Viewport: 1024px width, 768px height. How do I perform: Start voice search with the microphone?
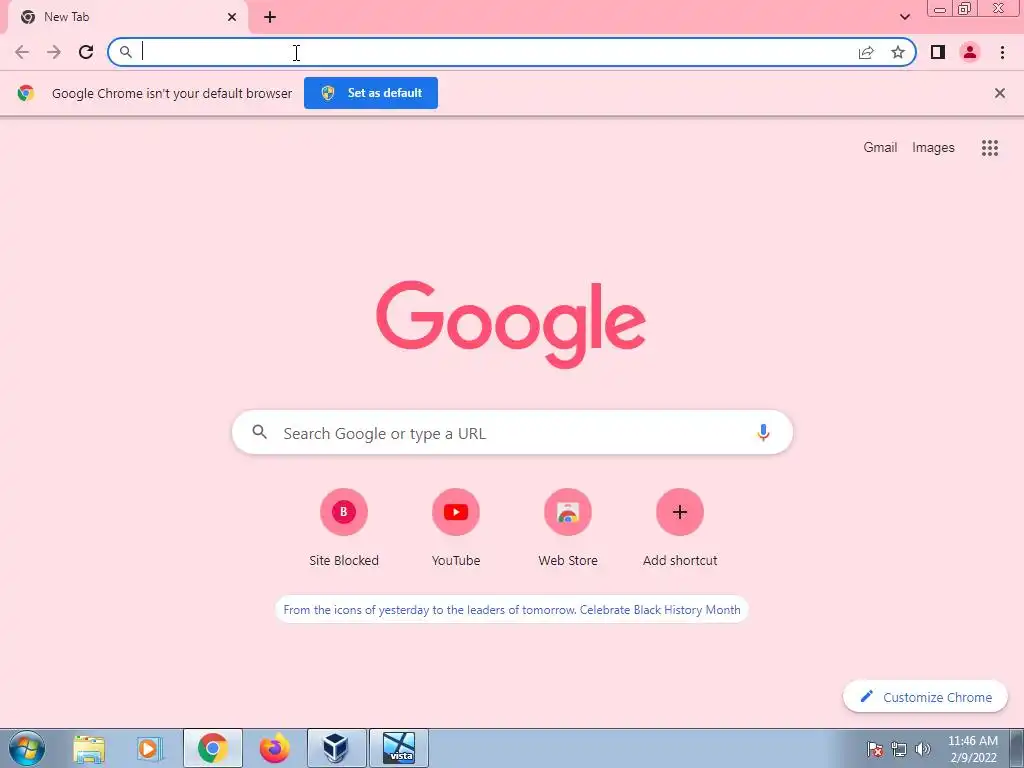point(763,432)
